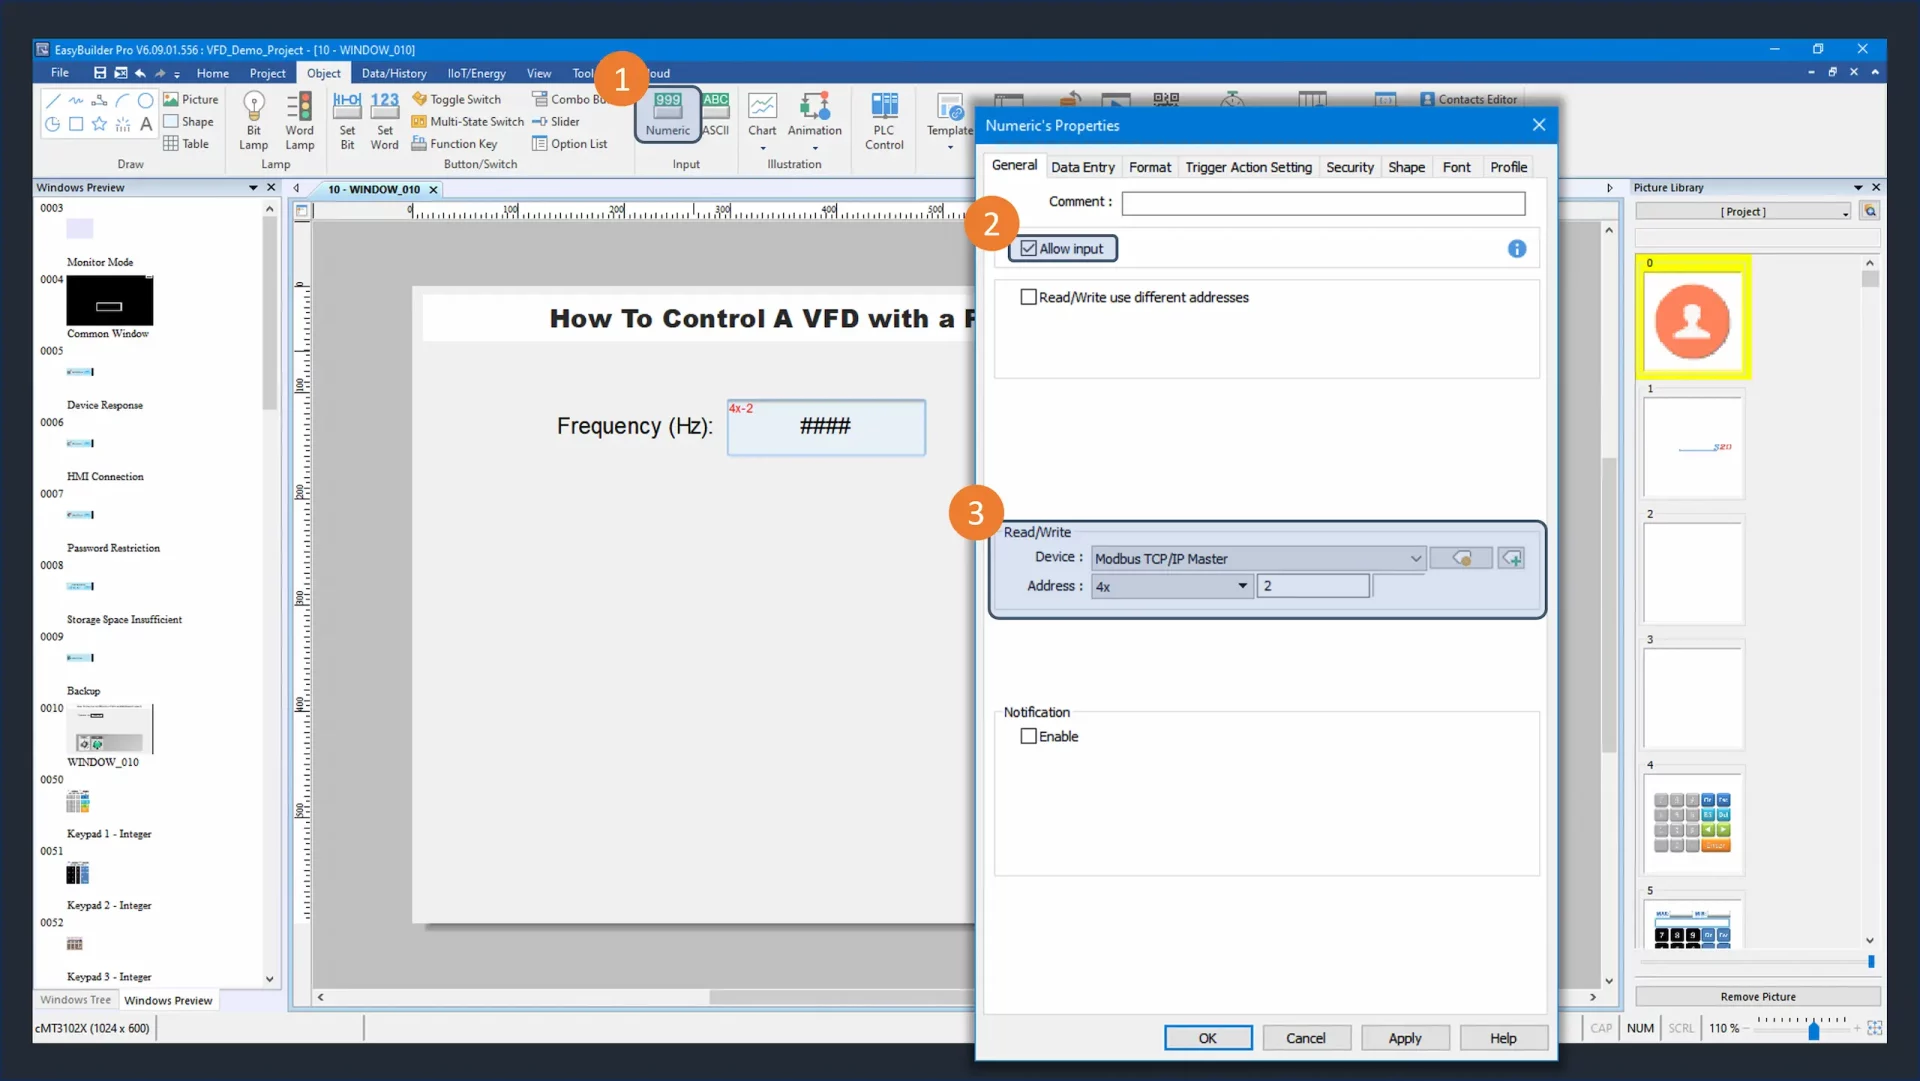Click the address value field containing 2
The image size is (1920, 1081).
(x=1312, y=586)
